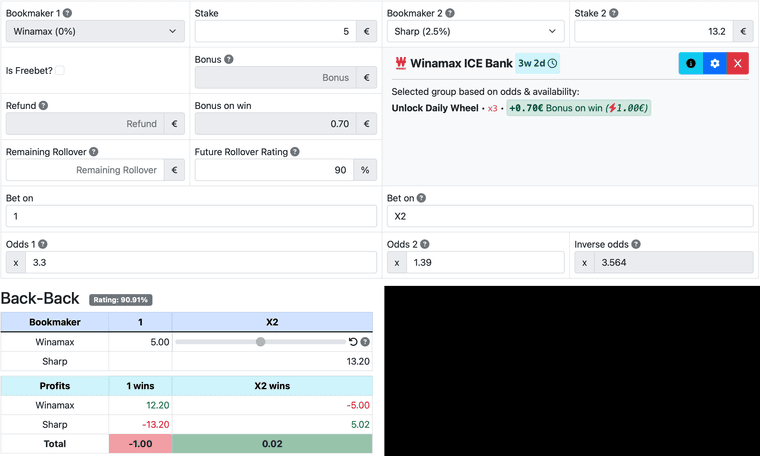Click left Bet on field containing 1

191,216
